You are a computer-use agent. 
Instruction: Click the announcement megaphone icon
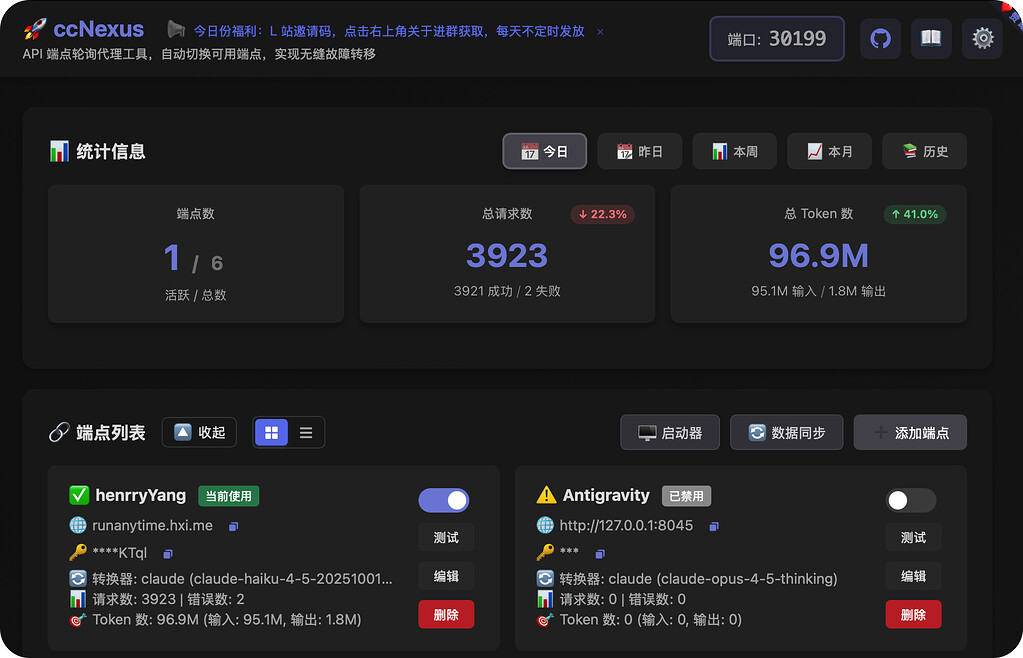coord(176,29)
